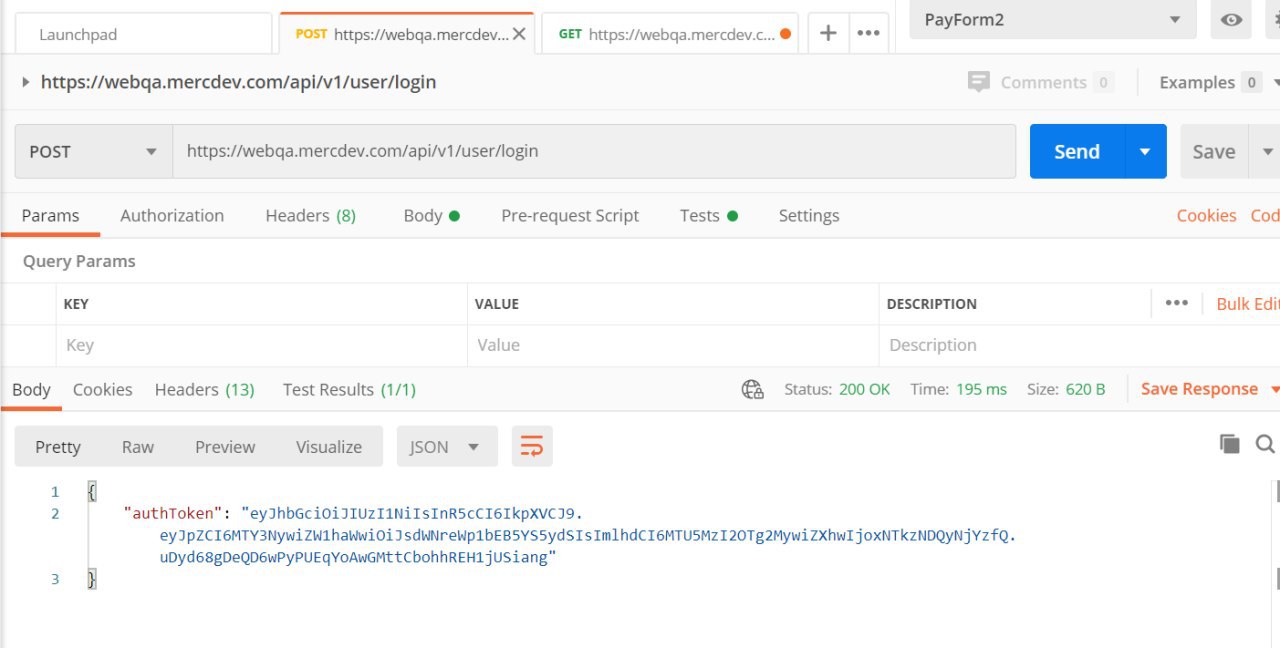
Task: Open the Comments panel
Action: pos(1041,82)
